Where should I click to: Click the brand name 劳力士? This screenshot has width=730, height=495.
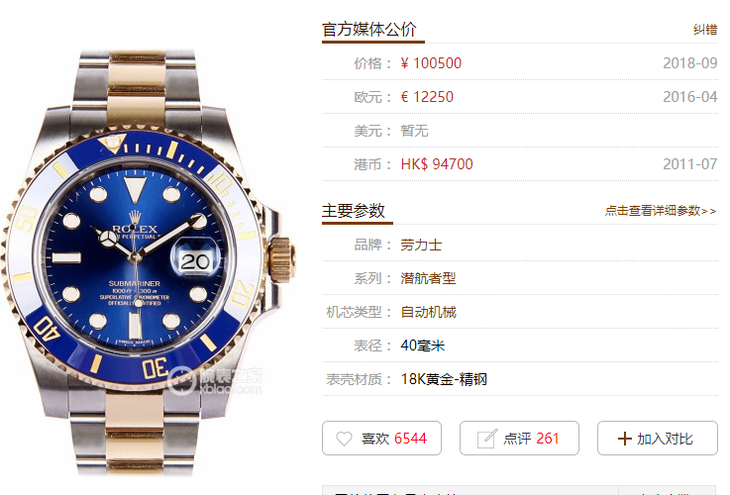click(x=421, y=245)
